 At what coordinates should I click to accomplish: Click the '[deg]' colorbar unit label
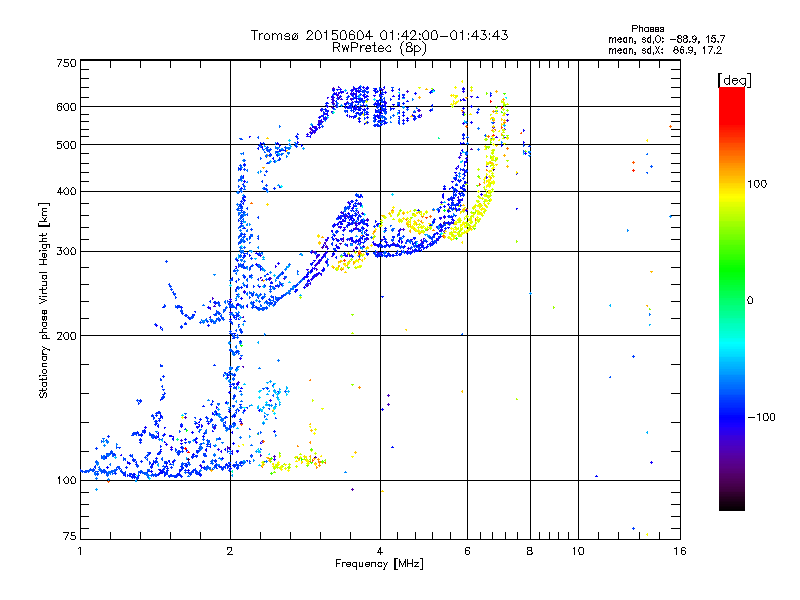(734, 80)
